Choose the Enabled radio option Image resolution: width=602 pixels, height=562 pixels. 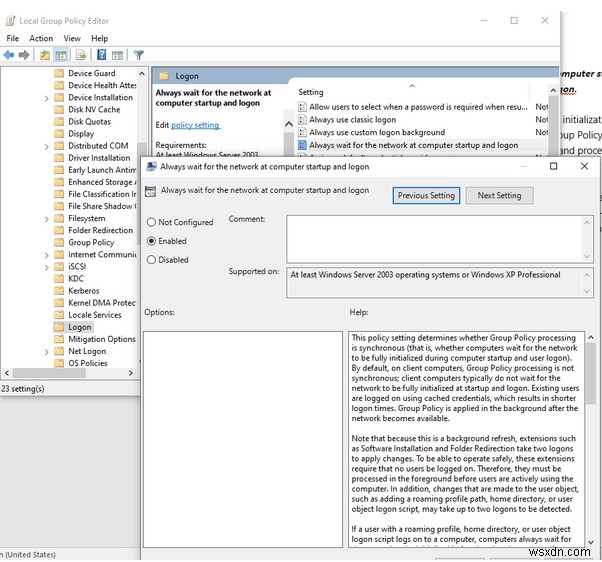tap(152, 241)
